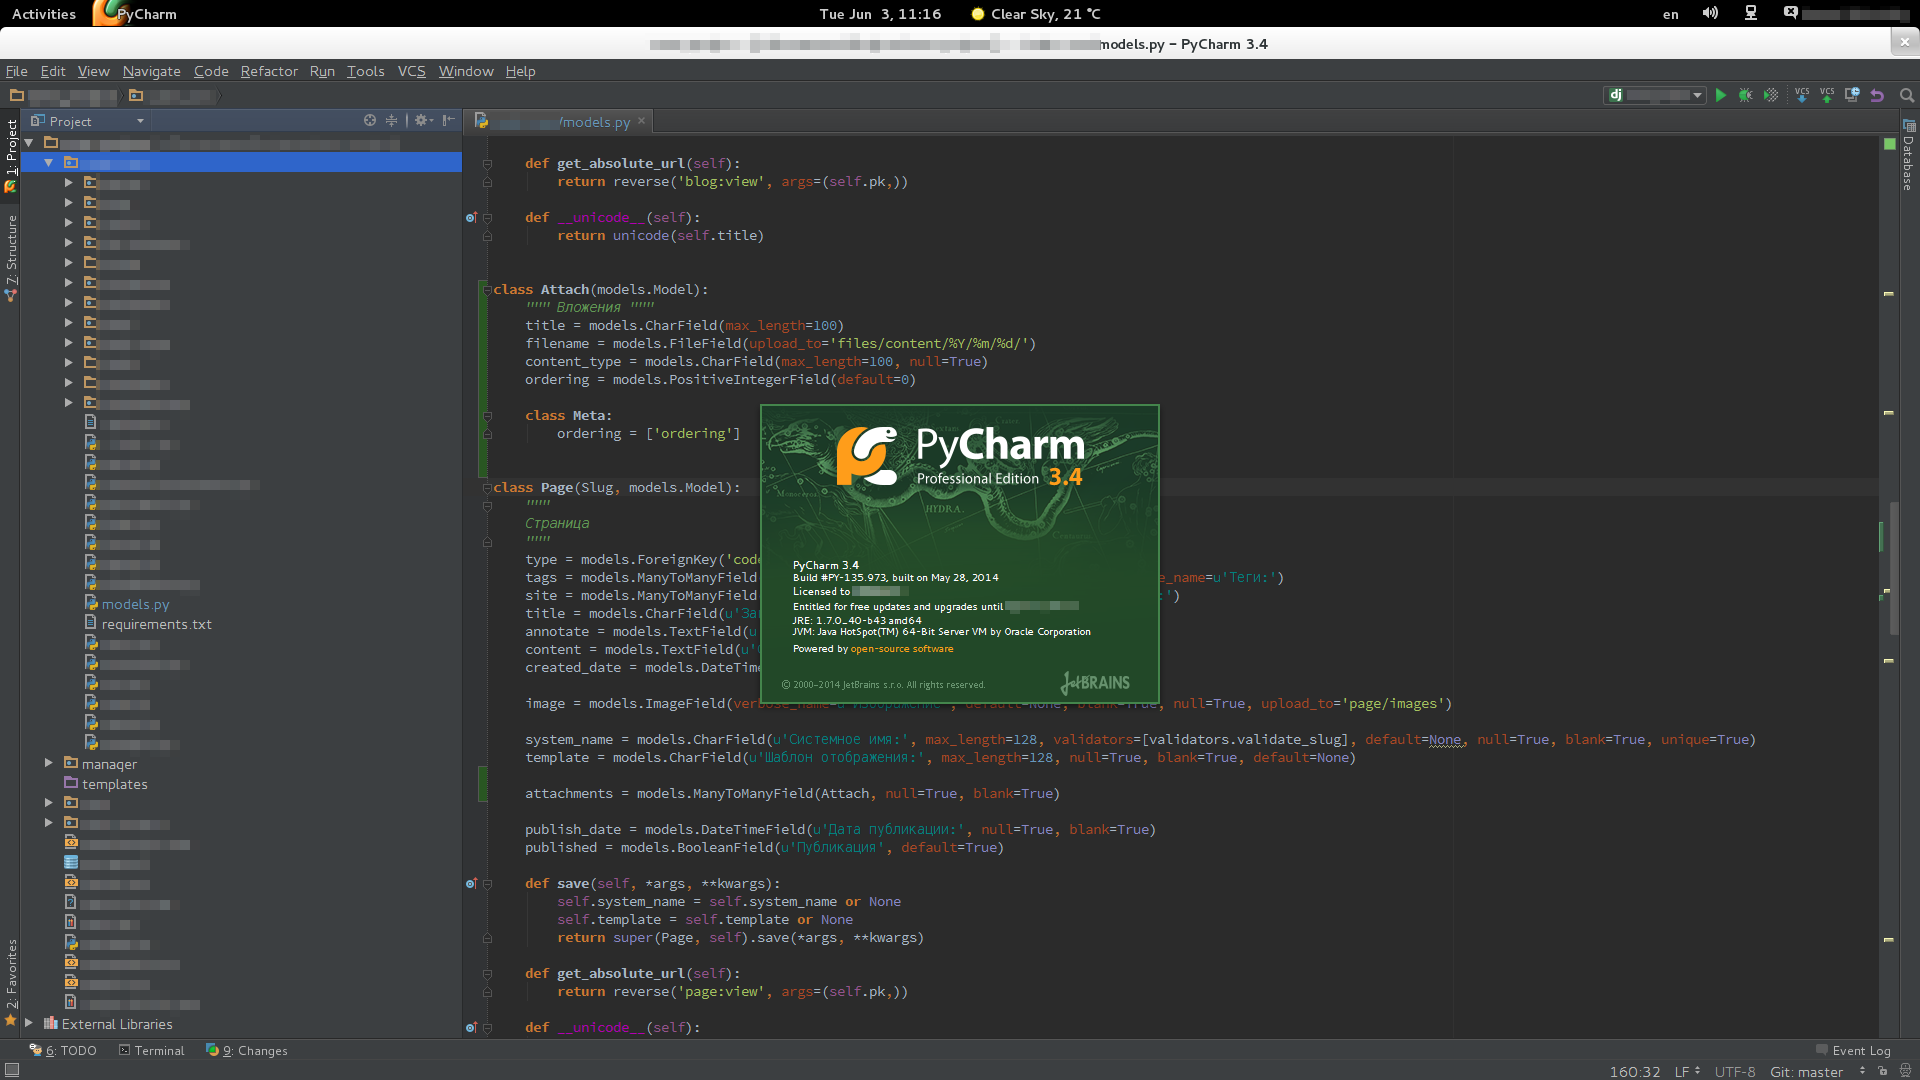Image resolution: width=1920 pixels, height=1080 pixels.
Task: Toggle tool window buttons in status bar corner
Action: [x=12, y=1070]
